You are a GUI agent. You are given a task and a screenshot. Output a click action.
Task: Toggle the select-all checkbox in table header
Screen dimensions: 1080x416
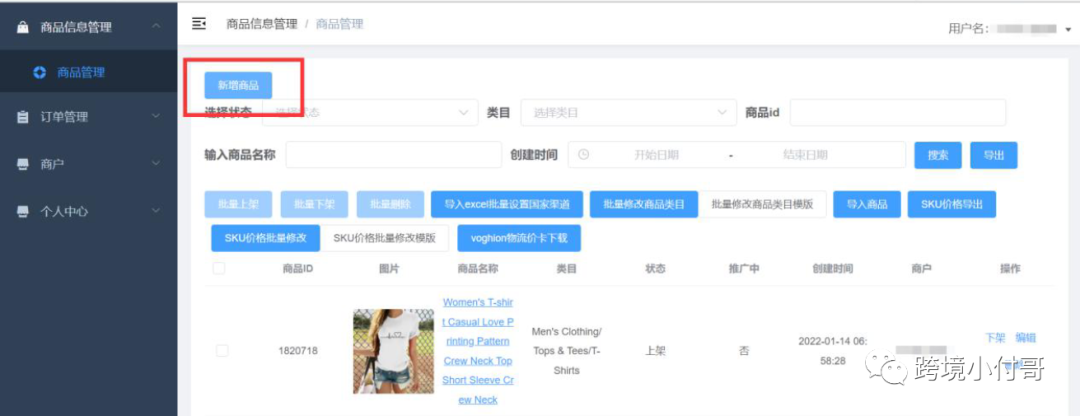click(219, 268)
